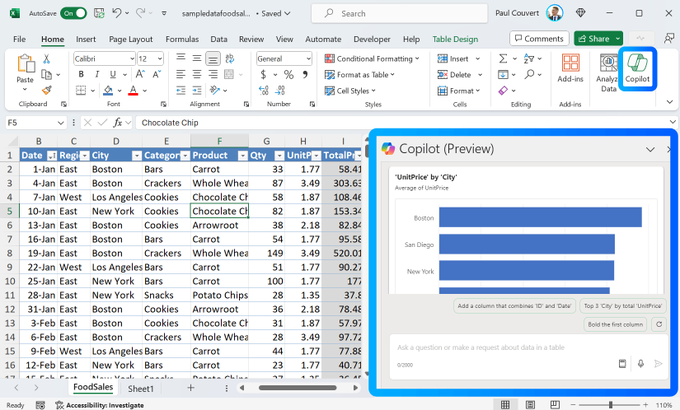
Task: Apply italic formatting
Action: 97,75
